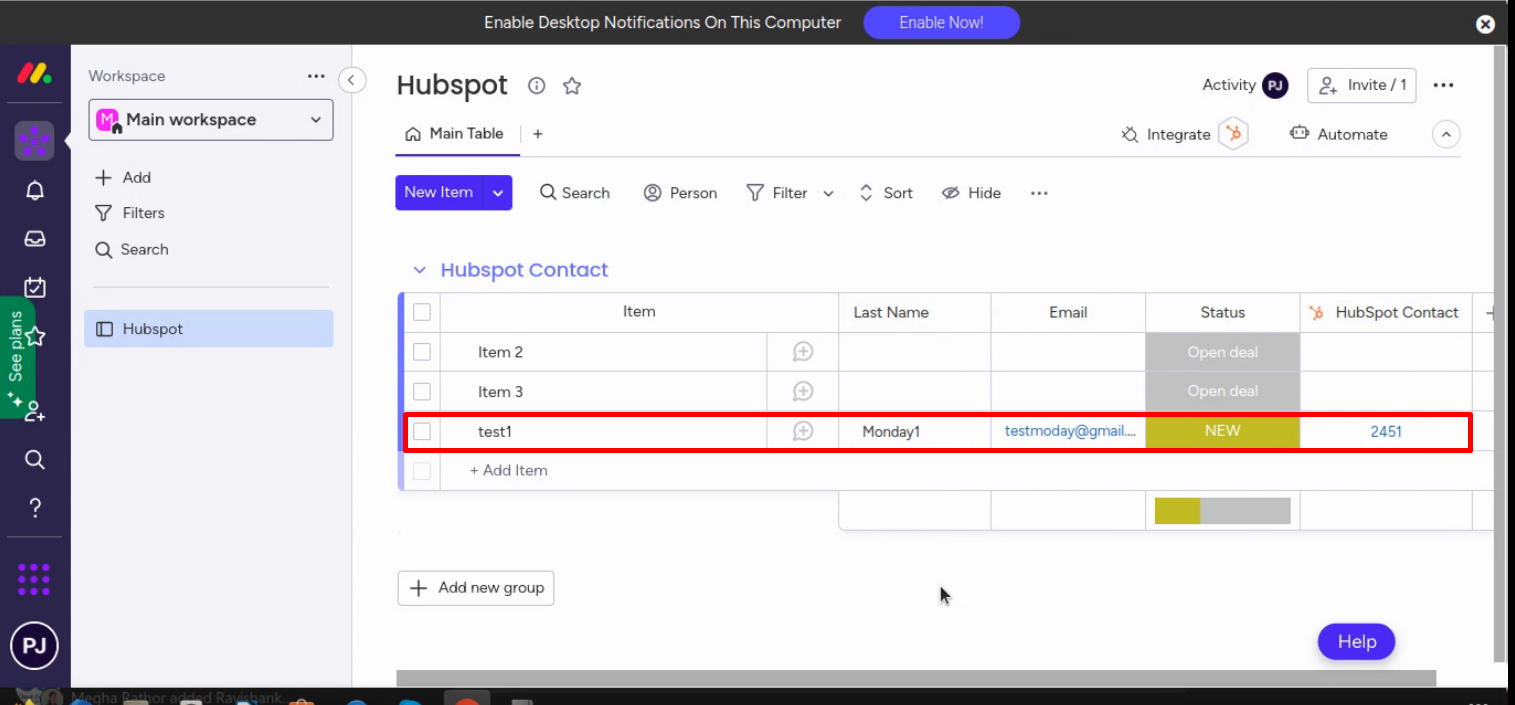Start conversation on Item 3 row
Screen dimensions: 1515x705
pos(803,391)
